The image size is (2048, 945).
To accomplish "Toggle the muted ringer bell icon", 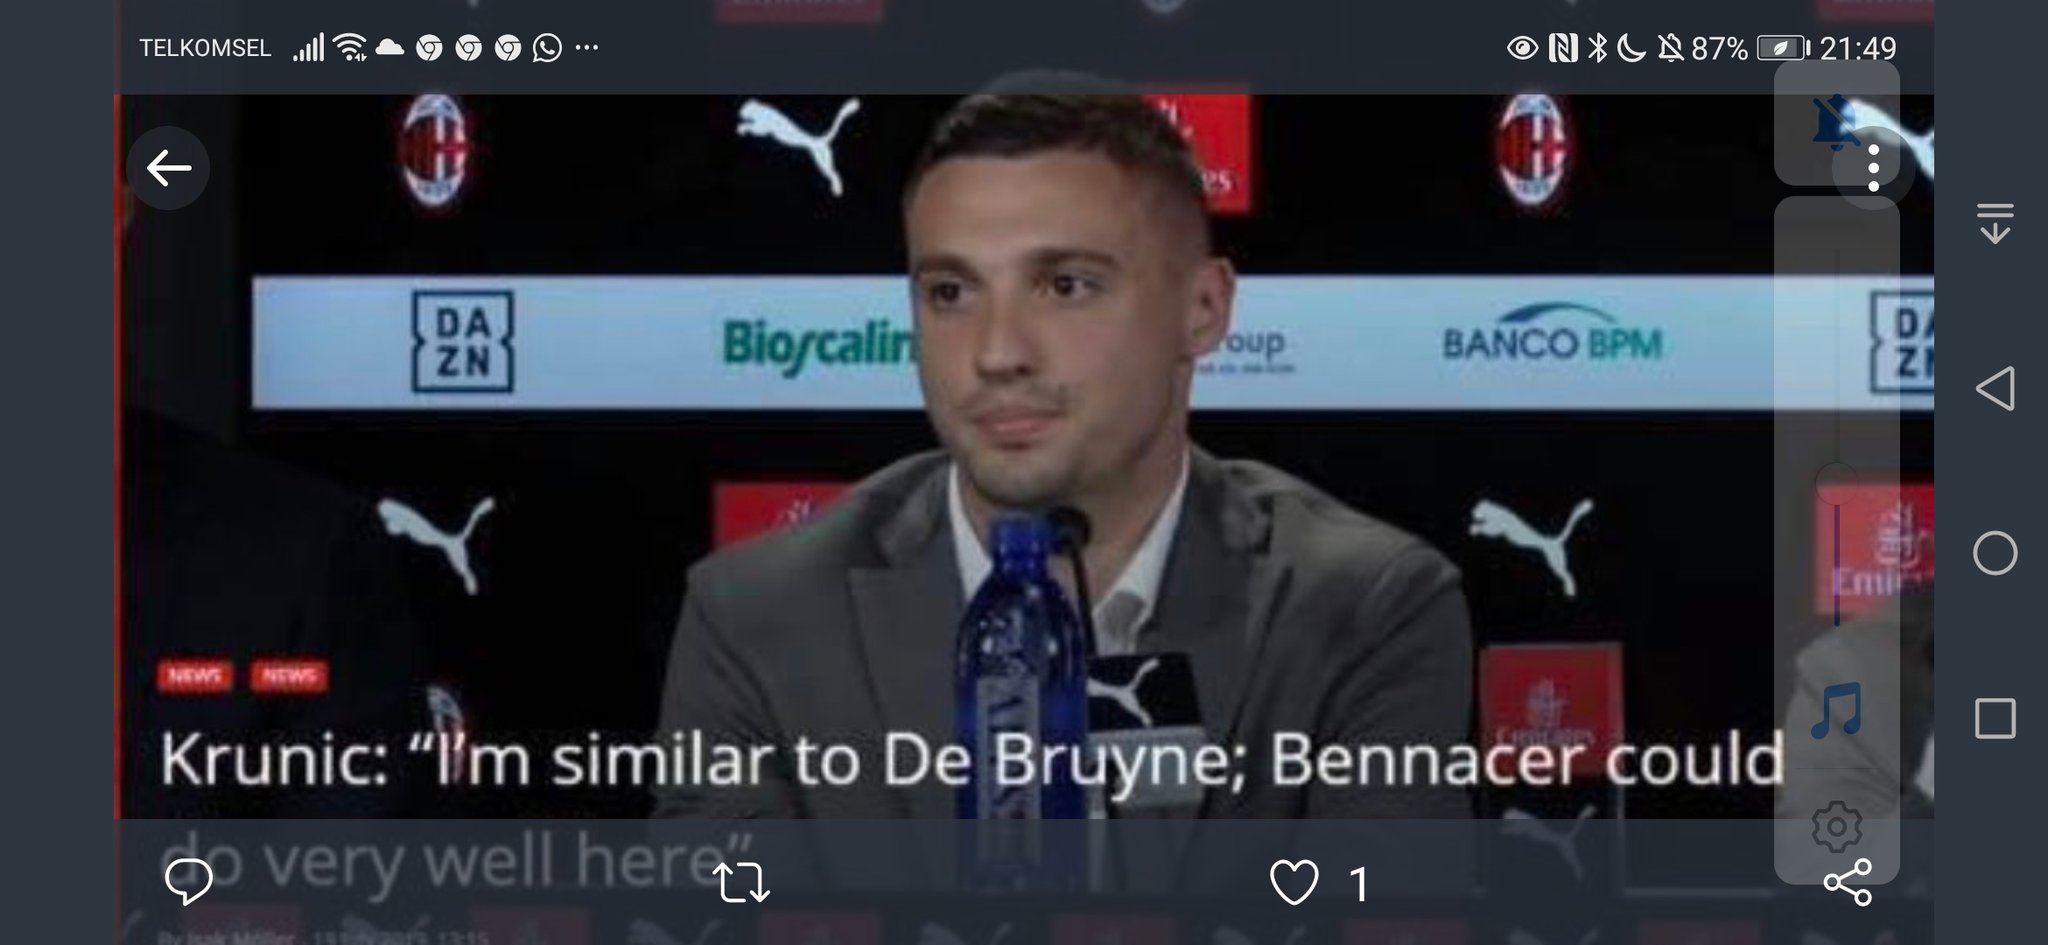I will point(1836,122).
